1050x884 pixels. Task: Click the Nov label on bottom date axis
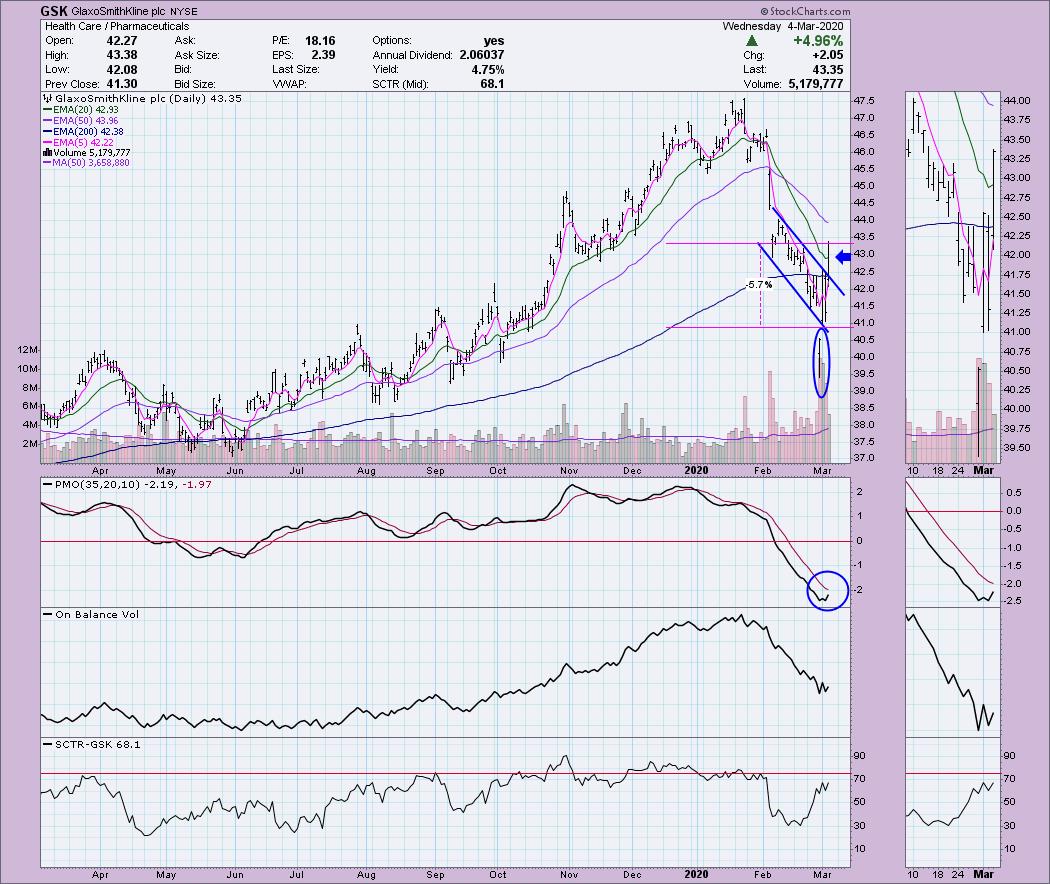569,875
